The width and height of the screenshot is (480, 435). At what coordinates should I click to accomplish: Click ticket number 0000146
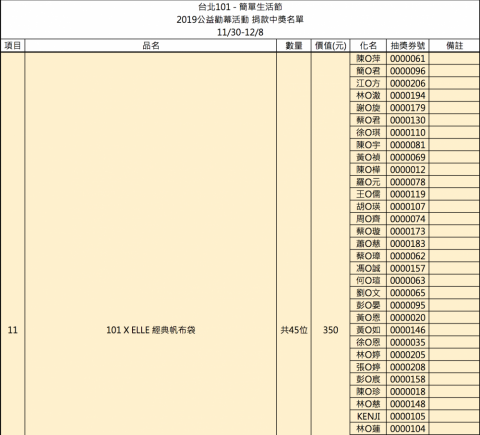pyautogui.click(x=408, y=330)
